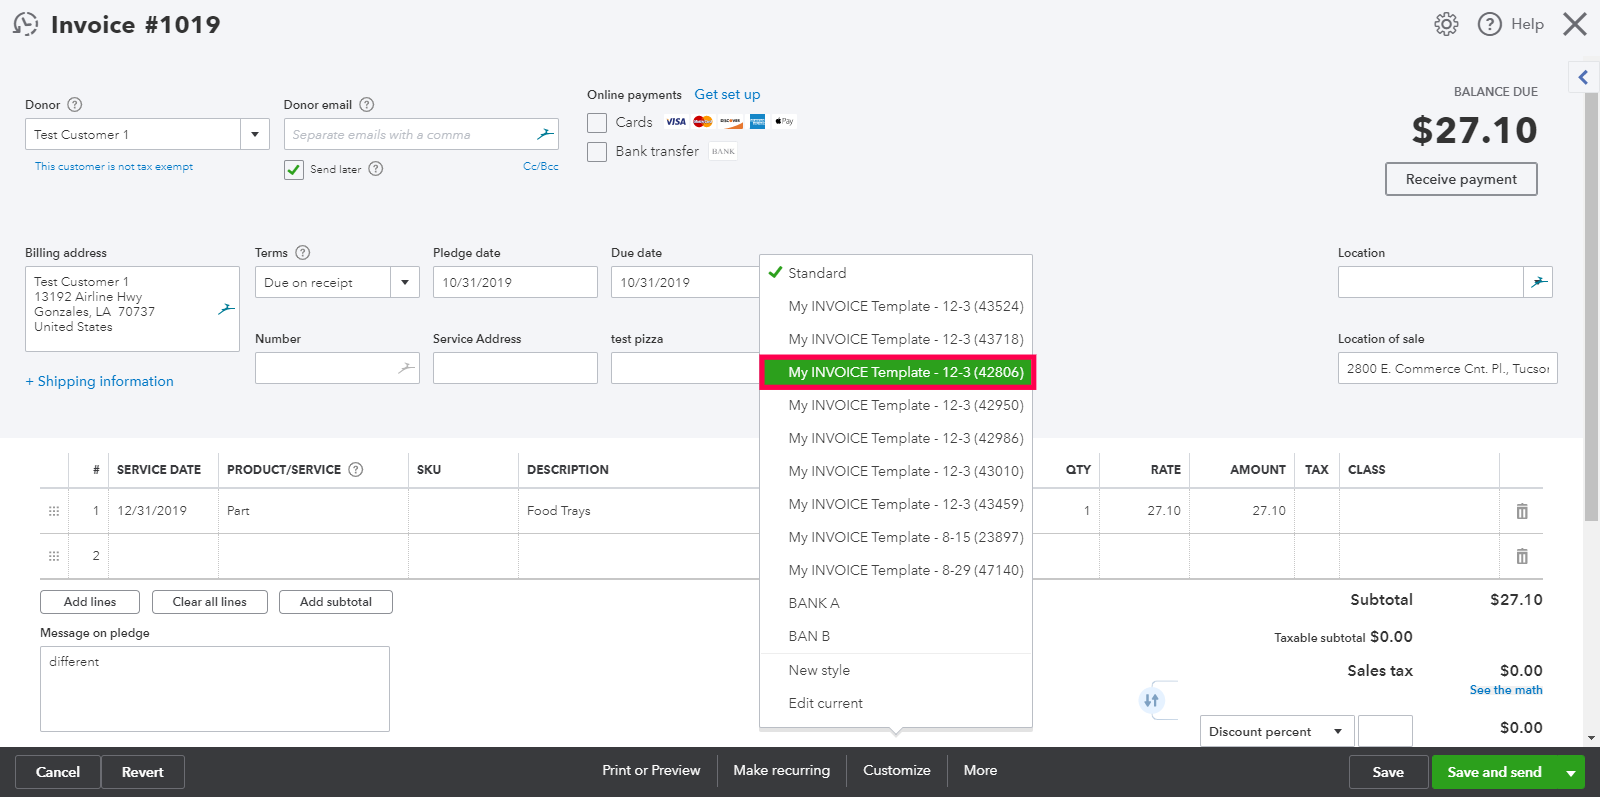Open the settings gear icon

[1446, 24]
